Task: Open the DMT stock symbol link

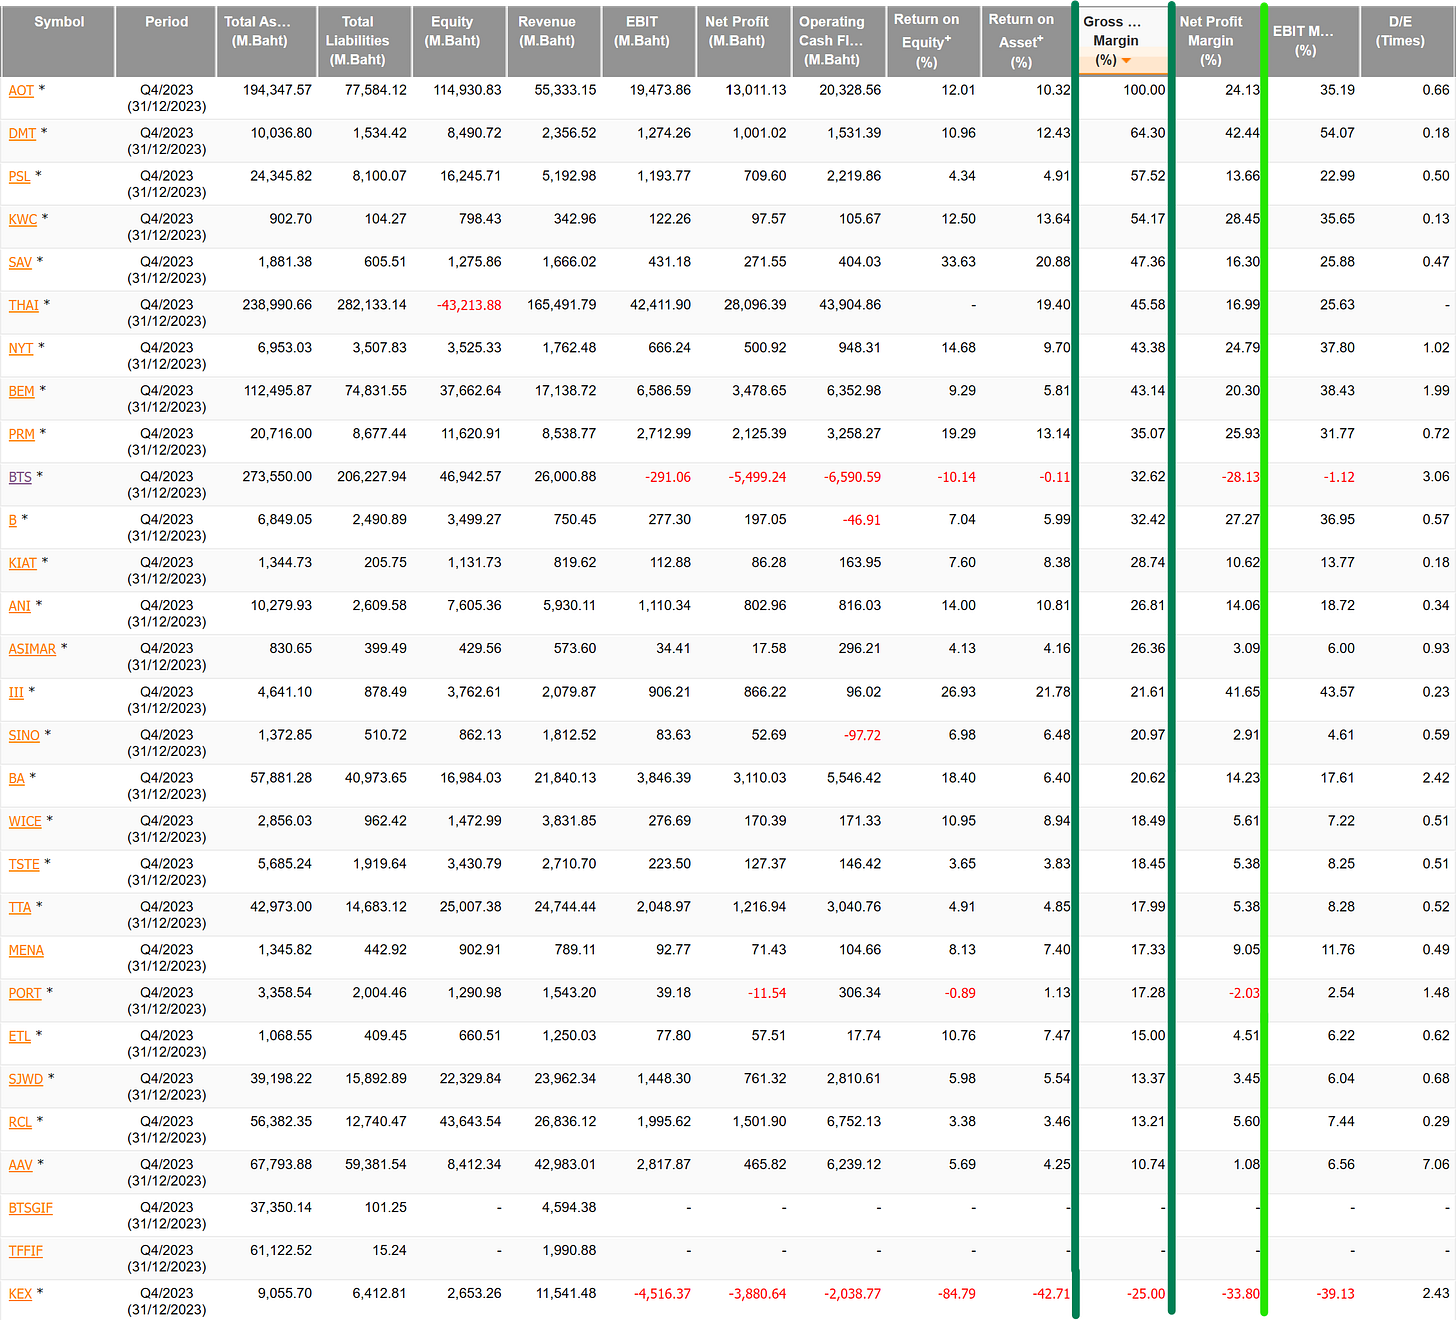Action: 22,134
